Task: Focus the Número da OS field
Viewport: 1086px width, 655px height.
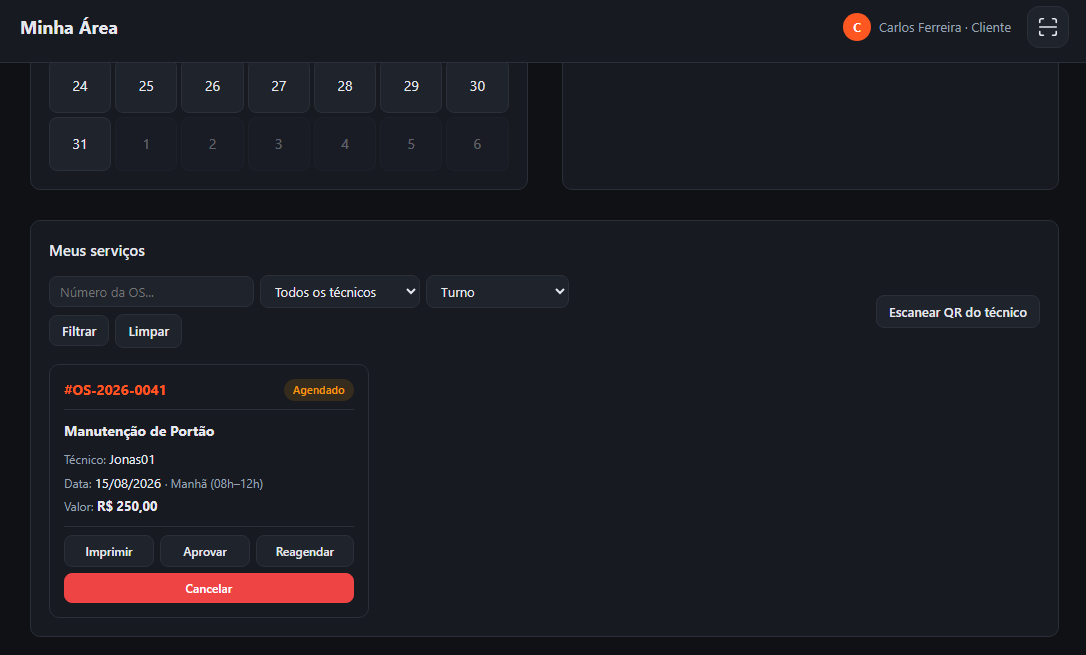Action: pyautogui.click(x=151, y=291)
